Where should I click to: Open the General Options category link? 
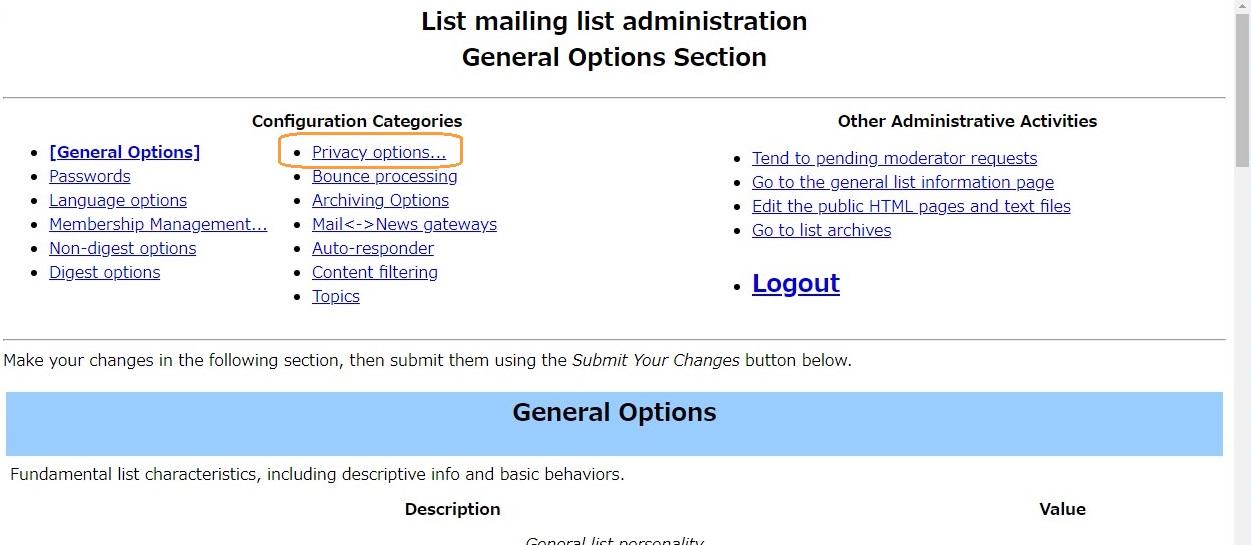124,152
